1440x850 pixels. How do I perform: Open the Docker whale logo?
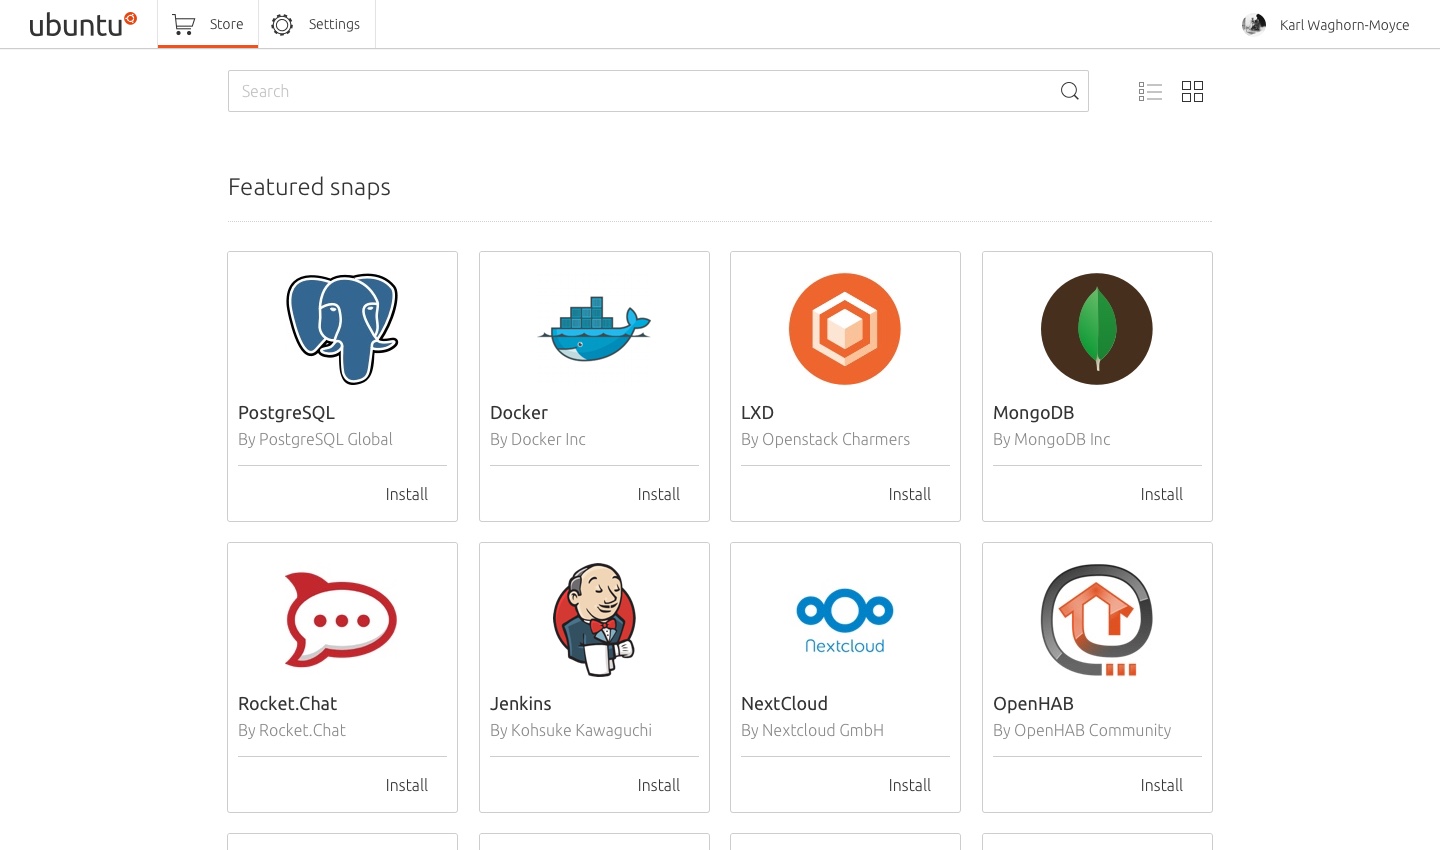[594, 328]
